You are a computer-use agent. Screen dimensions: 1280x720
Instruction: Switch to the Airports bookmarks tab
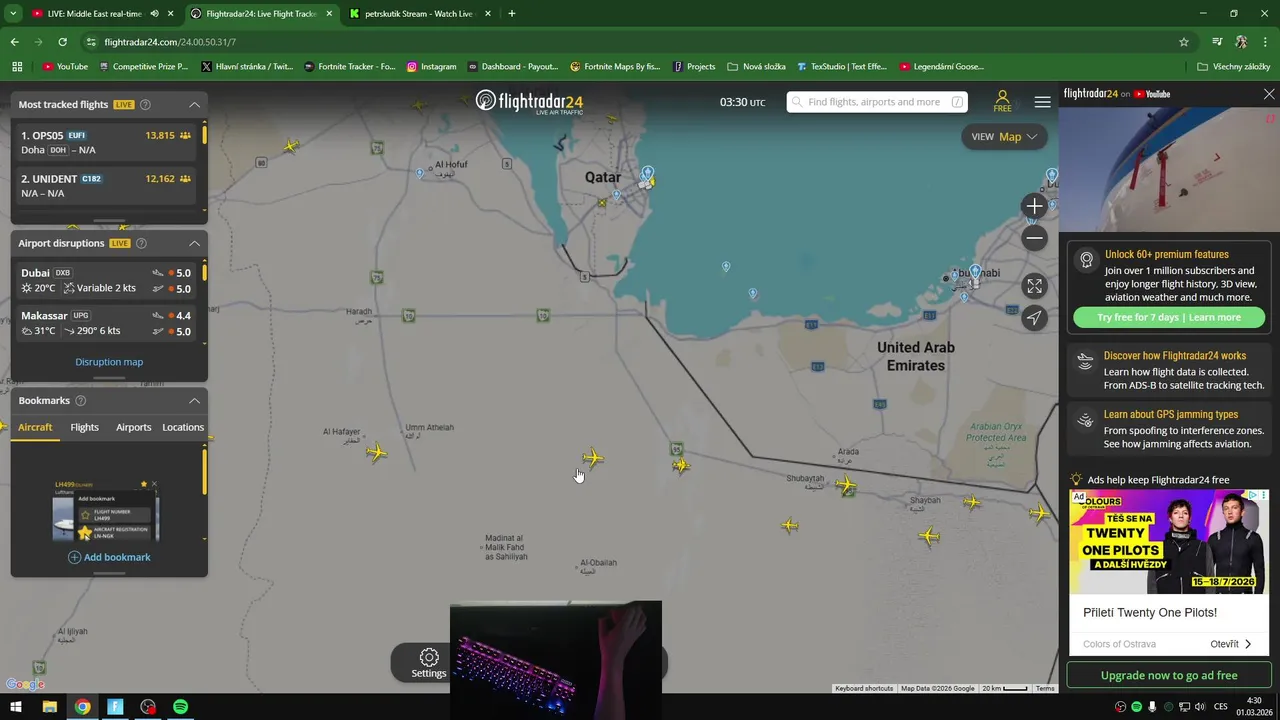[x=133, y=427]
